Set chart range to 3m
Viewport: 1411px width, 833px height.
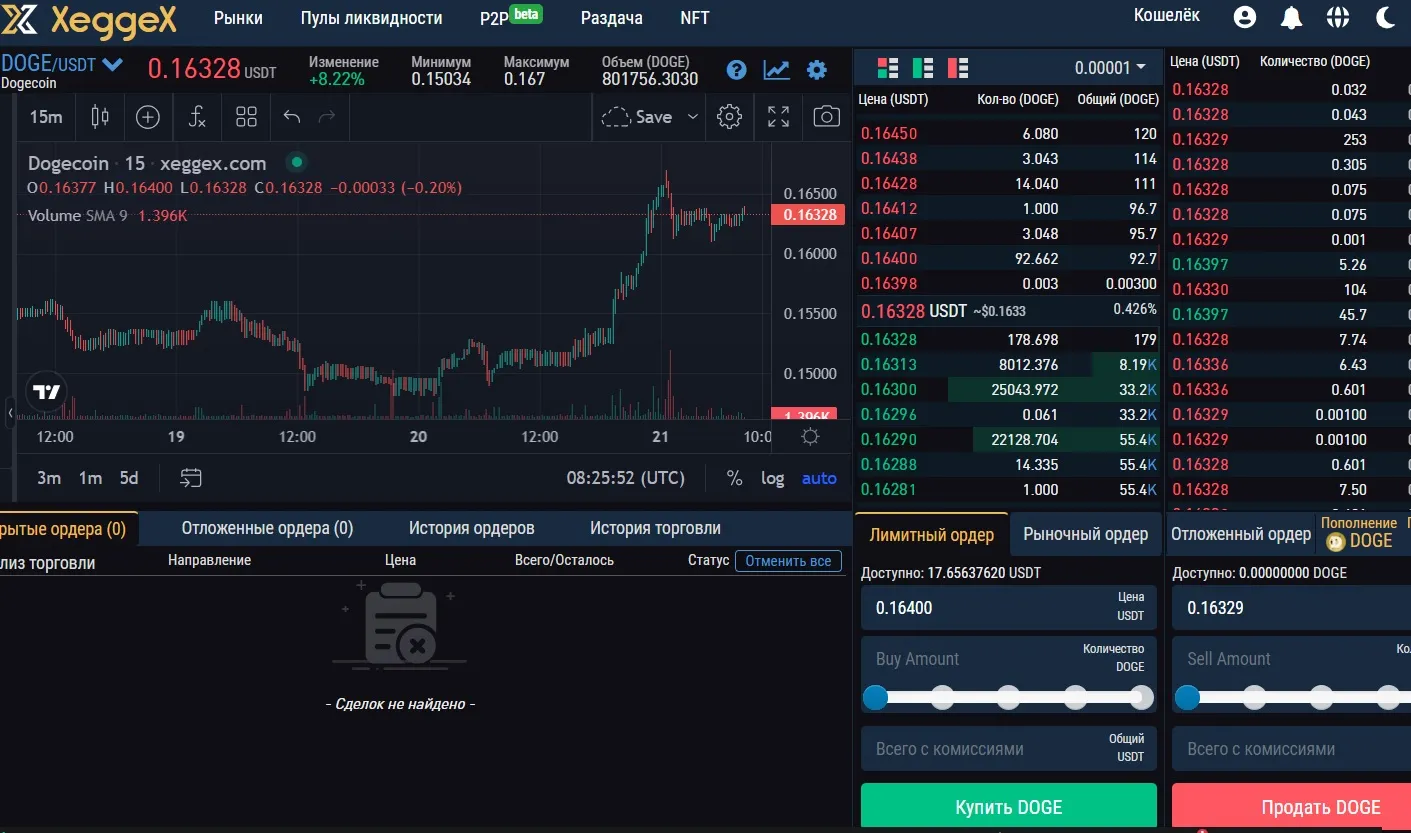pyautogui.click(x=49, y=478)
